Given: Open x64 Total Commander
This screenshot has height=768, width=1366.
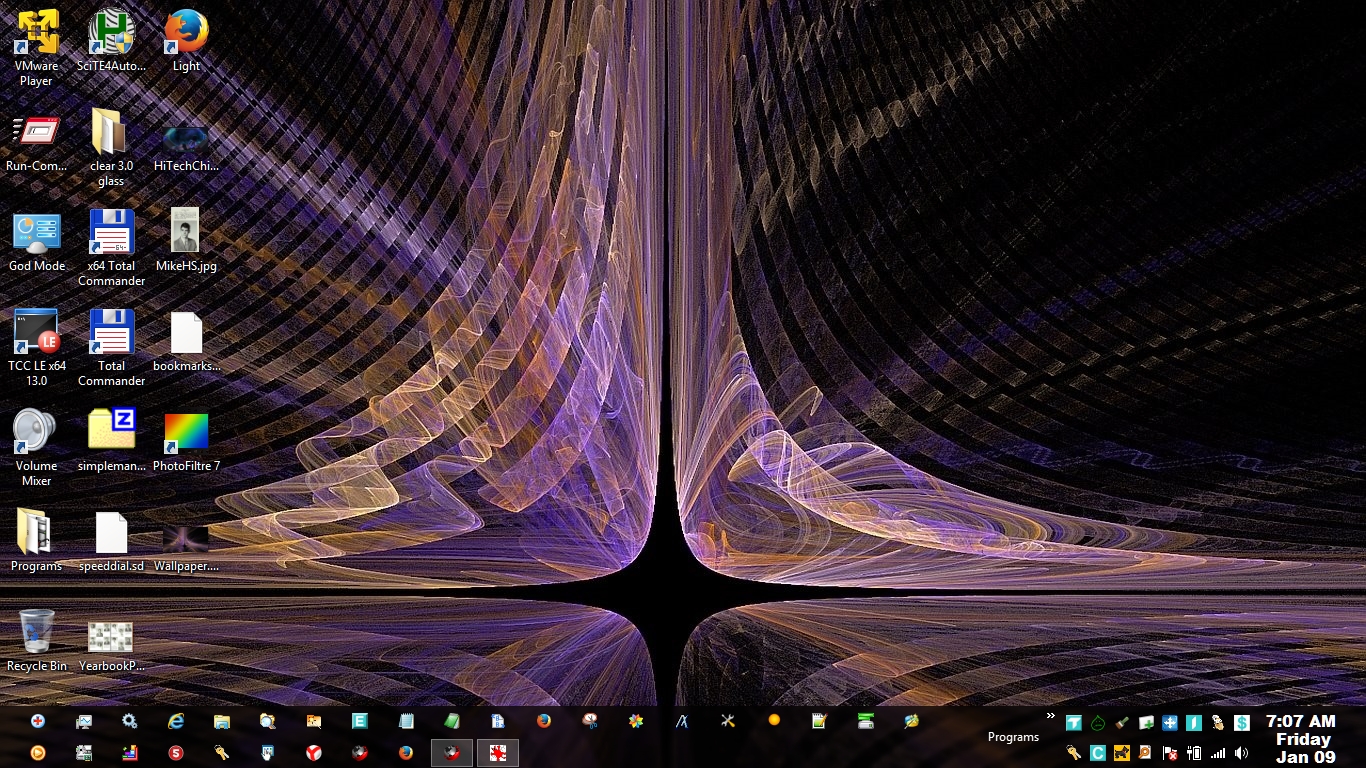Looking at the screenshot, I should (111, 232).
